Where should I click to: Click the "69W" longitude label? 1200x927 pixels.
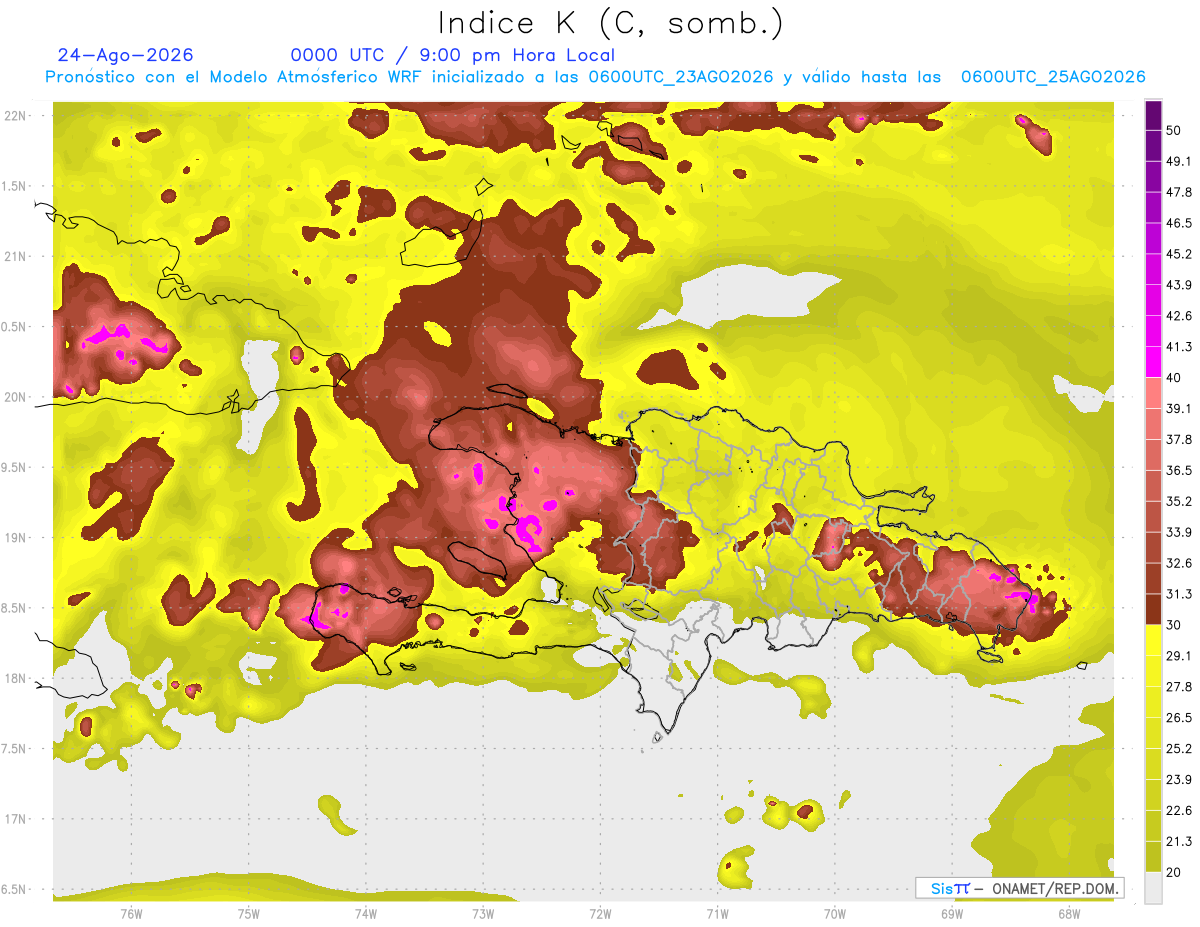[952, 914]
